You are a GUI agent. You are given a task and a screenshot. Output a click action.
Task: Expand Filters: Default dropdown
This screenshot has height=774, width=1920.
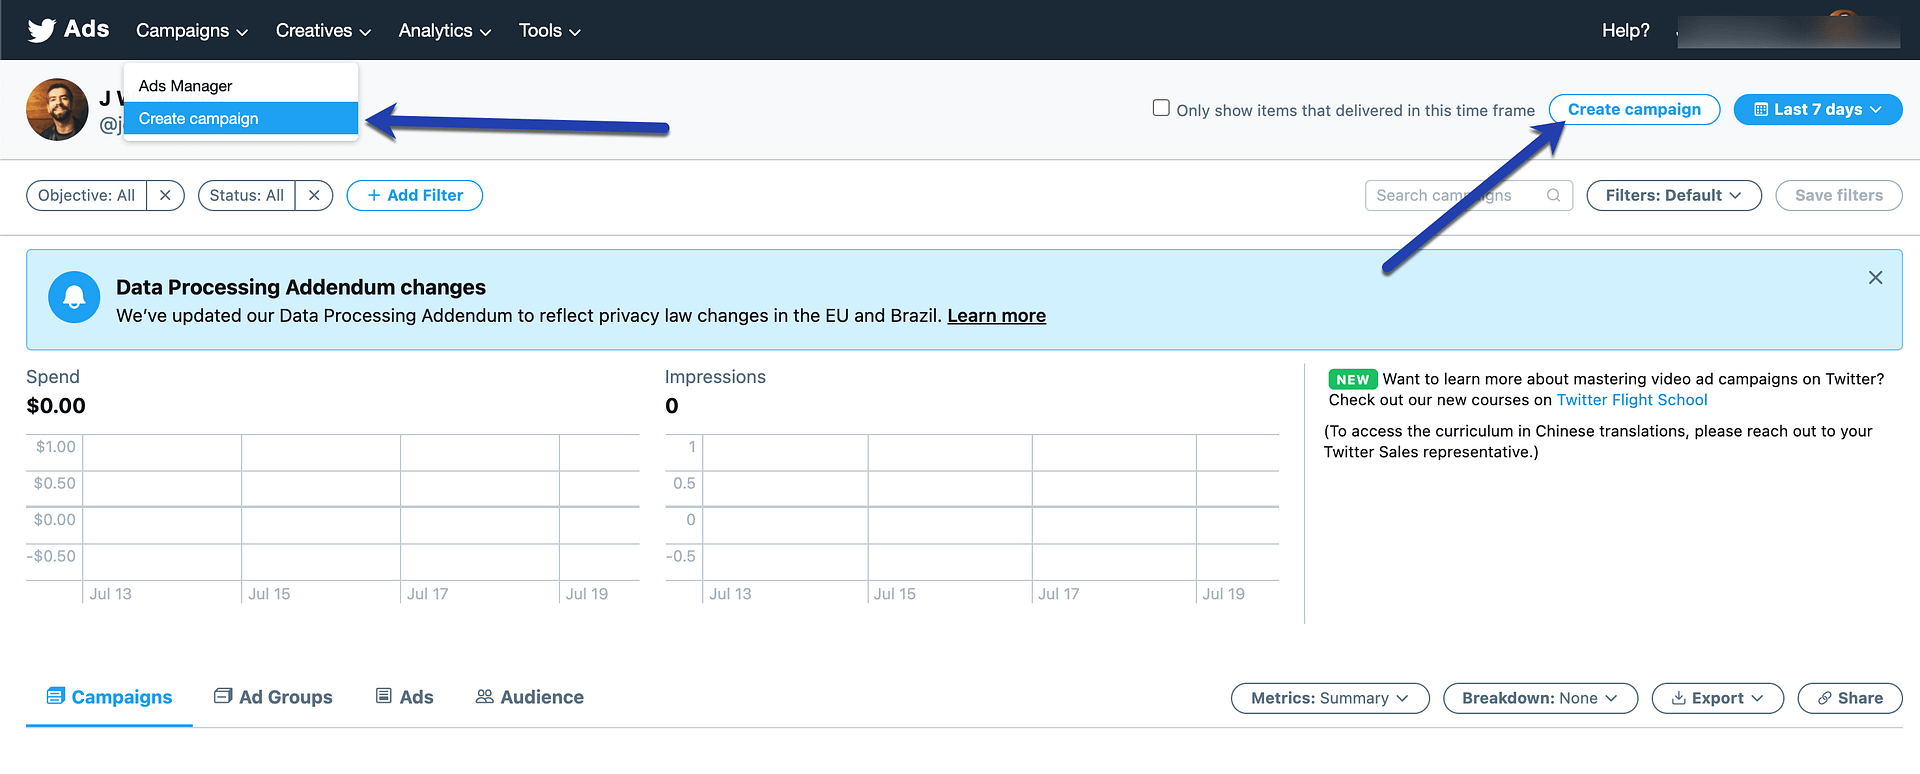[1673, 195]
